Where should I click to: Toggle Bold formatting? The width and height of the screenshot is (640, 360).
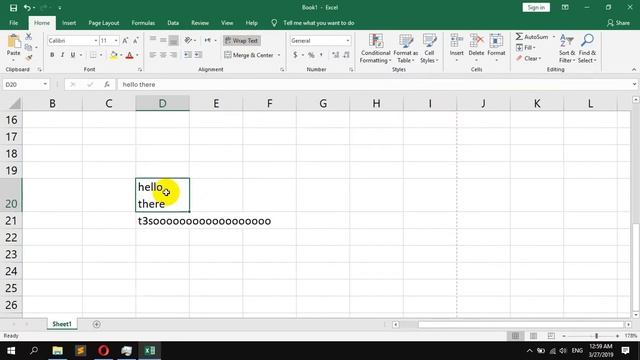click(52, 55)
